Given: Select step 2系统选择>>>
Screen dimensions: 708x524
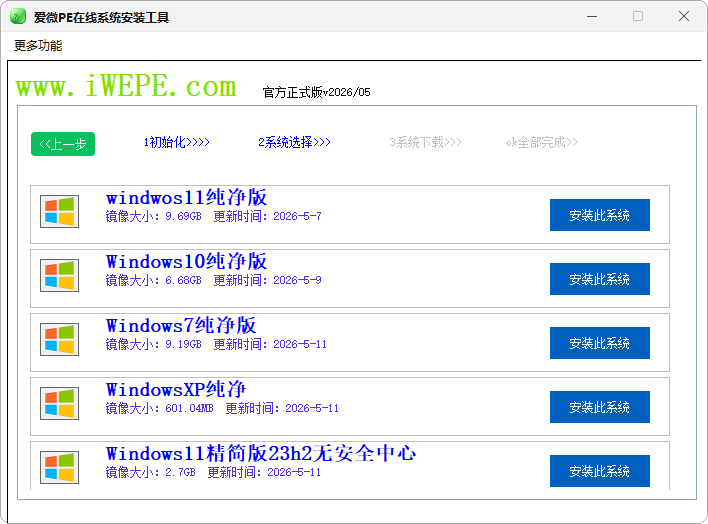Looking at the screenshot, I should (x=294, y=142).
